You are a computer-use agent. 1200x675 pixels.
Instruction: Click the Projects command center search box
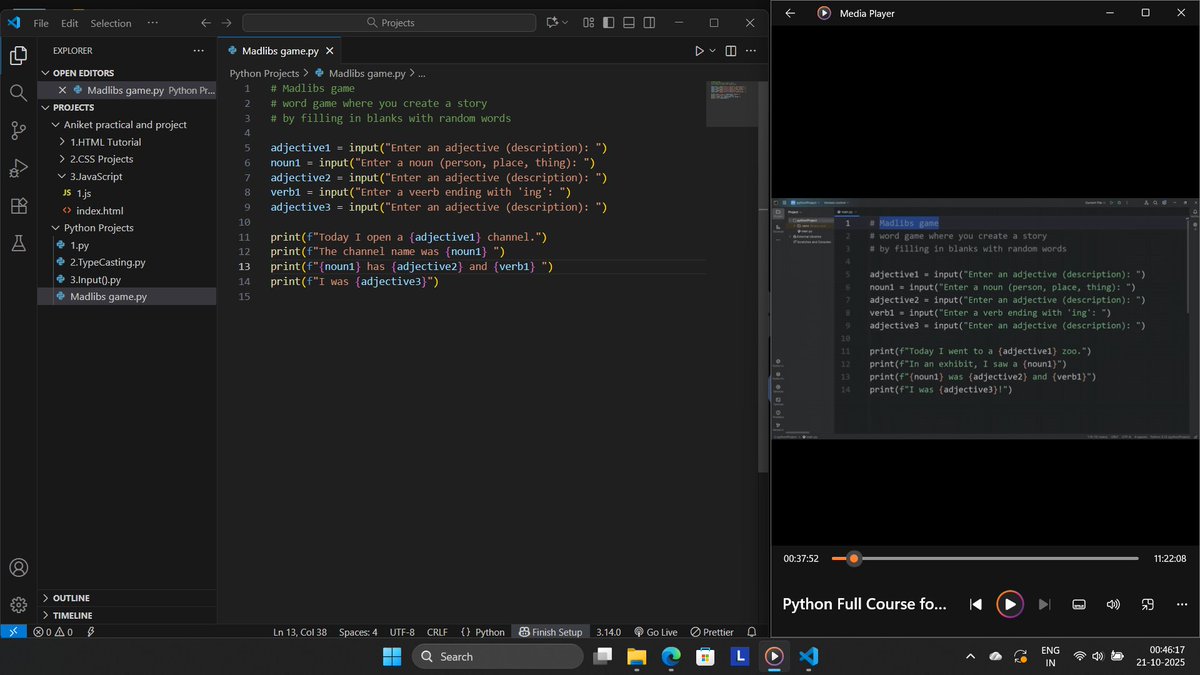tap(390, 22)
